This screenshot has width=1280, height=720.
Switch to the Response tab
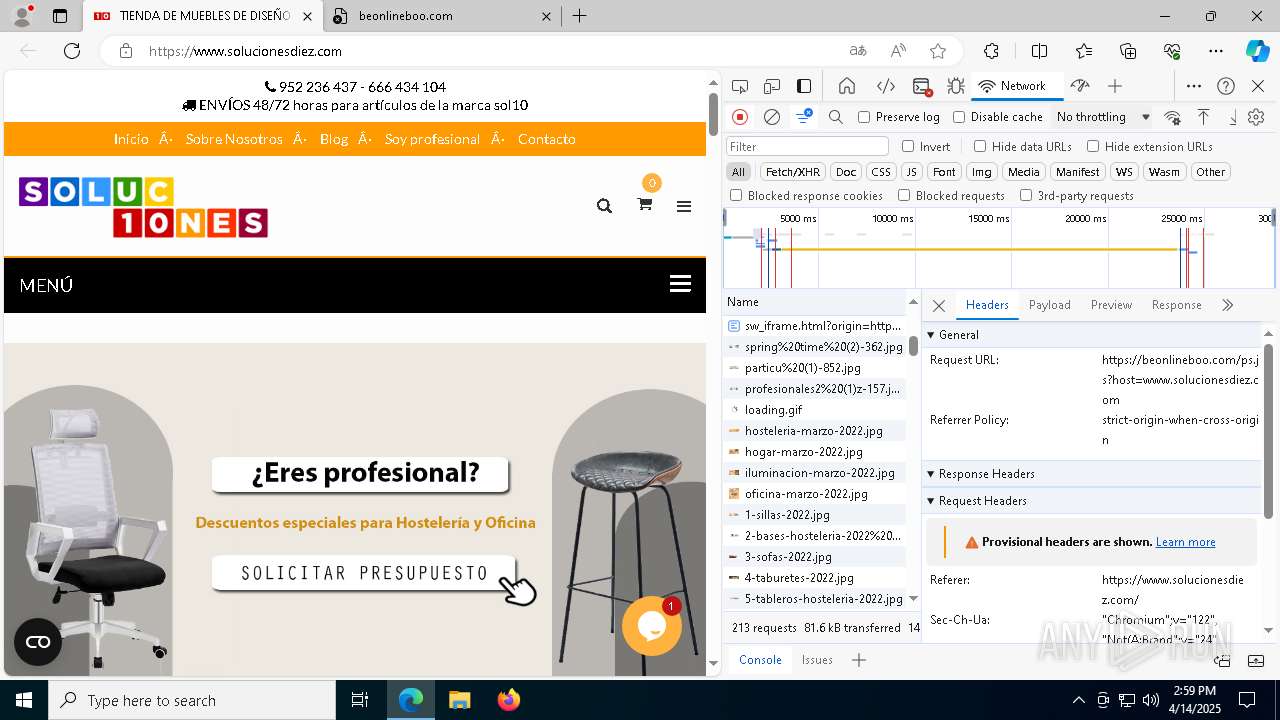tap(1176, 305)
